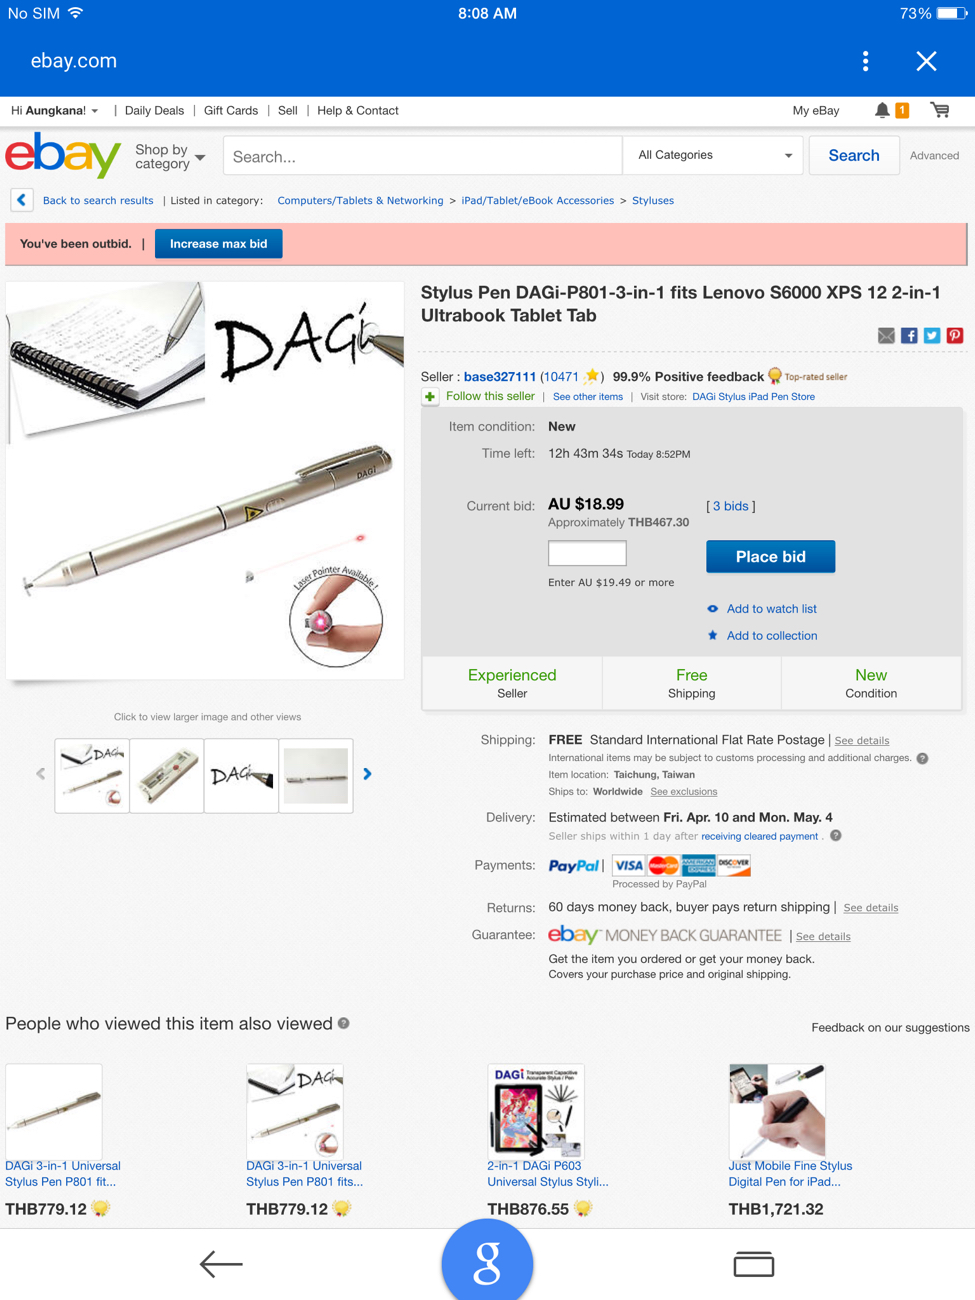This screenshot has height=1300, width=975.
Task: Open the shopping cart icon
Action: coord(940,110)
